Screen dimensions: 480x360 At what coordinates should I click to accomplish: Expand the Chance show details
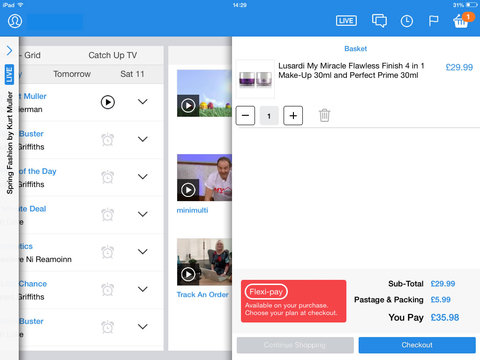tap(143, 289)
